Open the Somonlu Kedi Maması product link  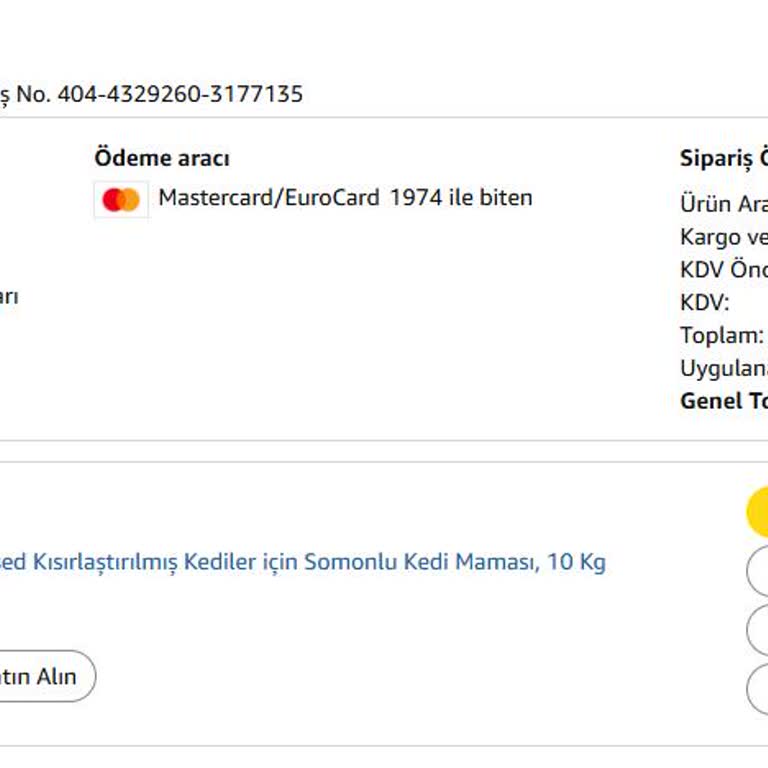point(302,562)
